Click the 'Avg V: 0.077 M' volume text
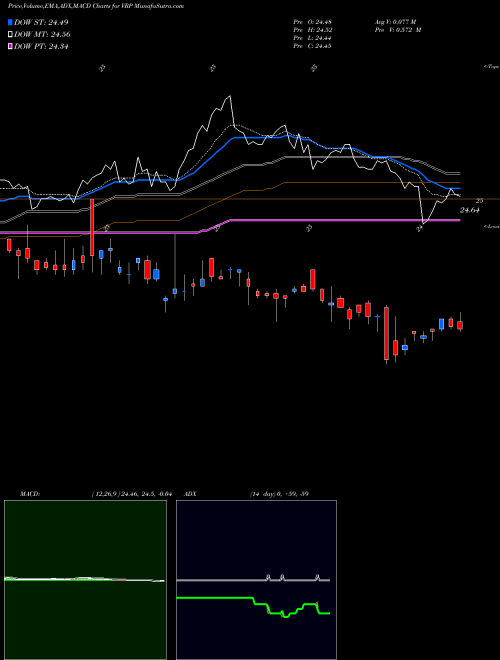The width and height of the screenshot is (500, 660). [x=395, y=22]
